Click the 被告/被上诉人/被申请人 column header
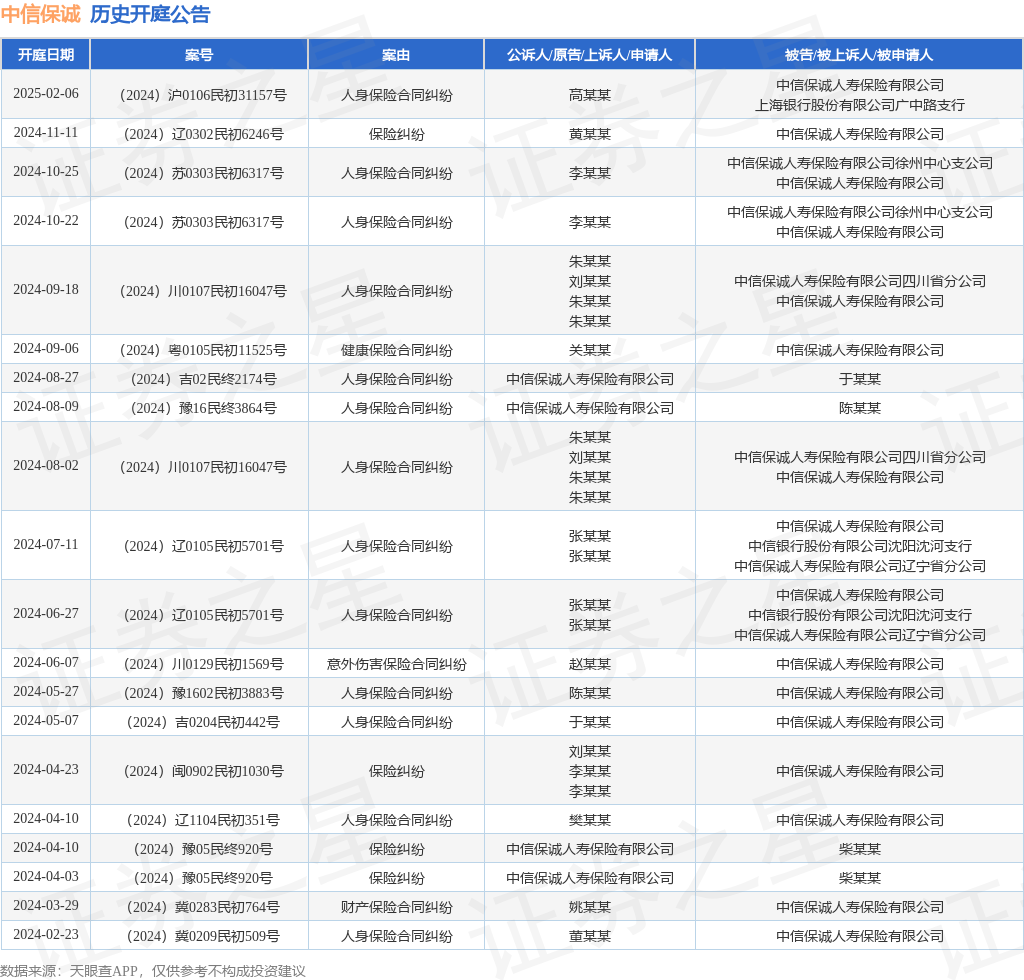 859,55
